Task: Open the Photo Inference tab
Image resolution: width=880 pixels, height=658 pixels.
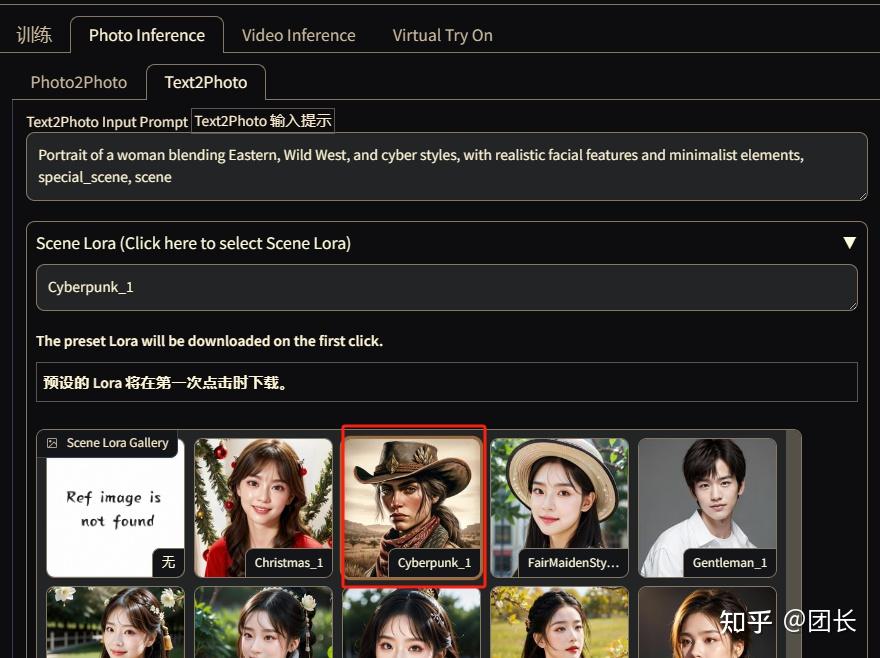Action: [147, 35]
